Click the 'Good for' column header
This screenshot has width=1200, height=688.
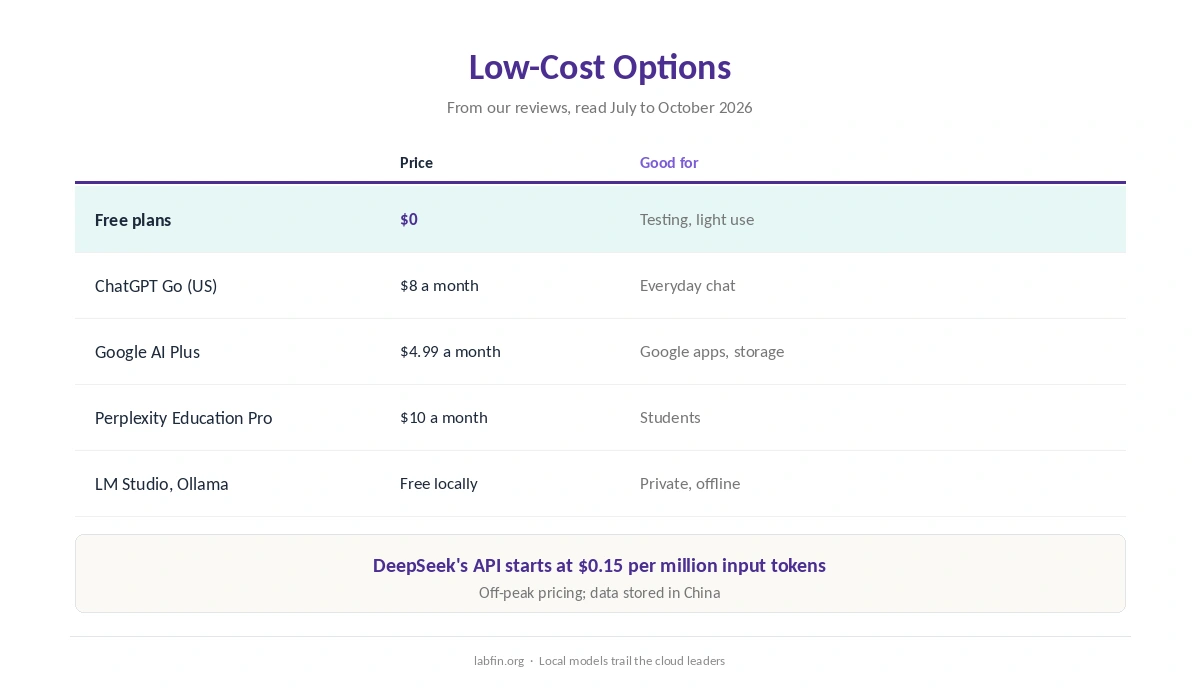[x=669, y=163]
